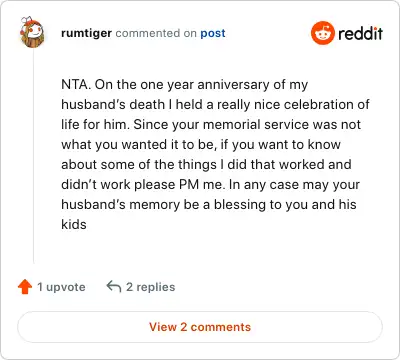
Task: Click the "husband's death" phrase in comment
Action: [x=113, y=104]
